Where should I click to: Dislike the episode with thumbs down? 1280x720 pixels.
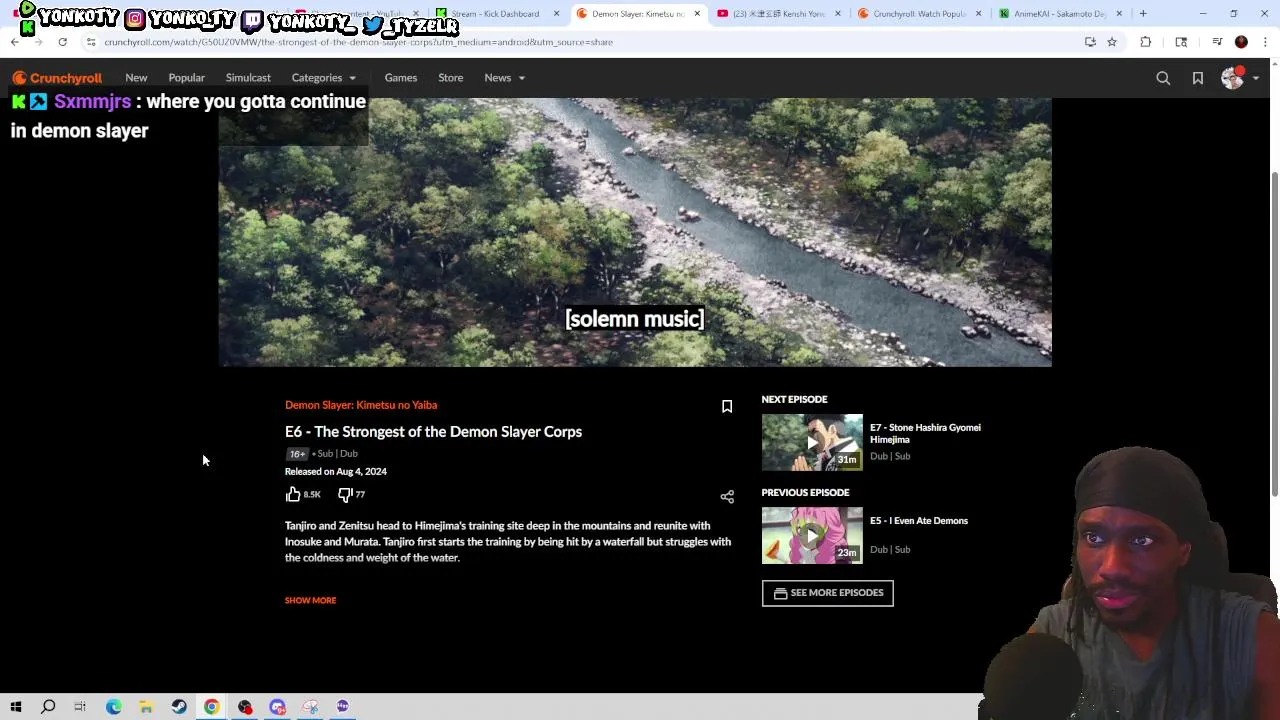coord(344,494)
